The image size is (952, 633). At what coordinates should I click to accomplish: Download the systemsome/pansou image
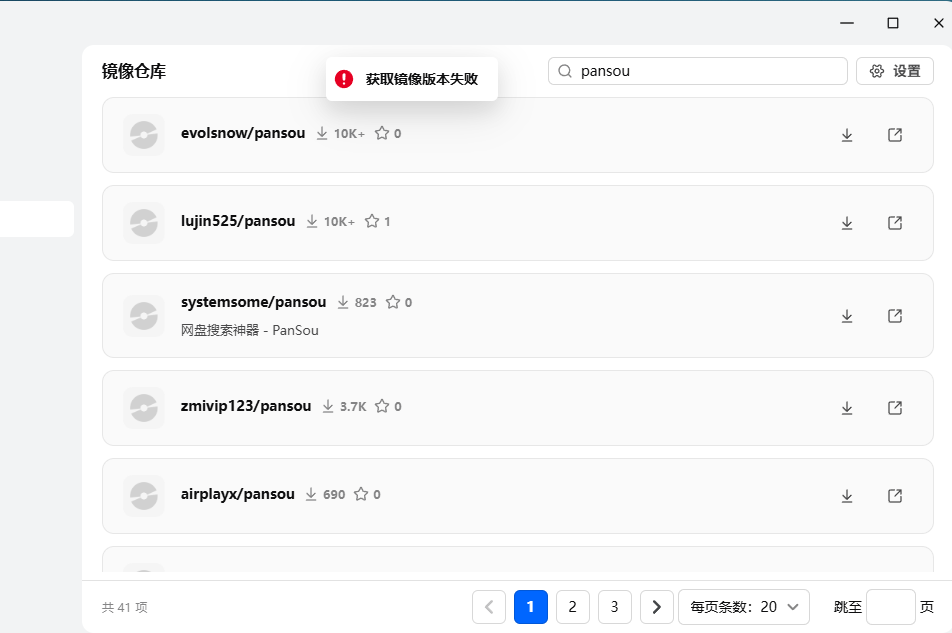847,316
